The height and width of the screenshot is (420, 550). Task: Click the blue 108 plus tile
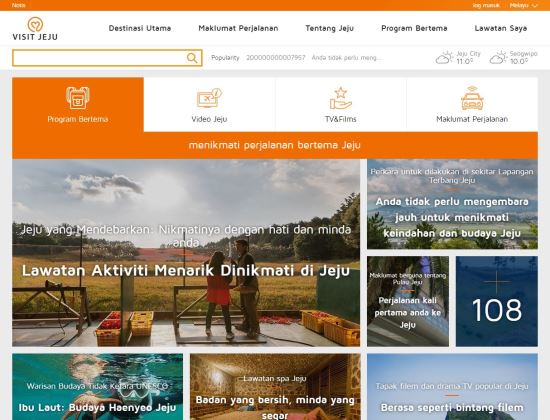[496, 301]
